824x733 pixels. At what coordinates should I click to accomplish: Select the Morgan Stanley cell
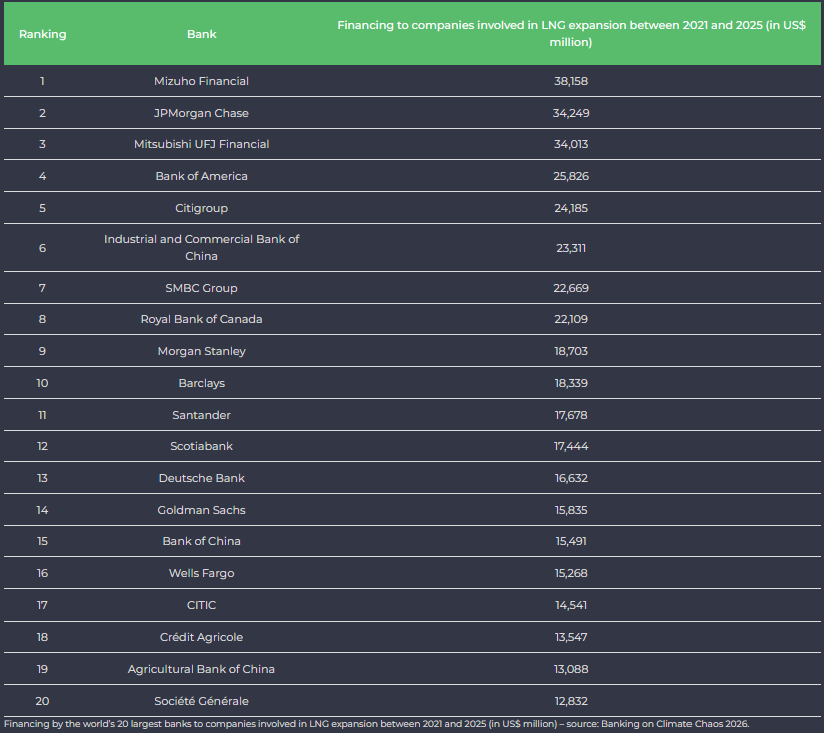click(x=201, y=351)
